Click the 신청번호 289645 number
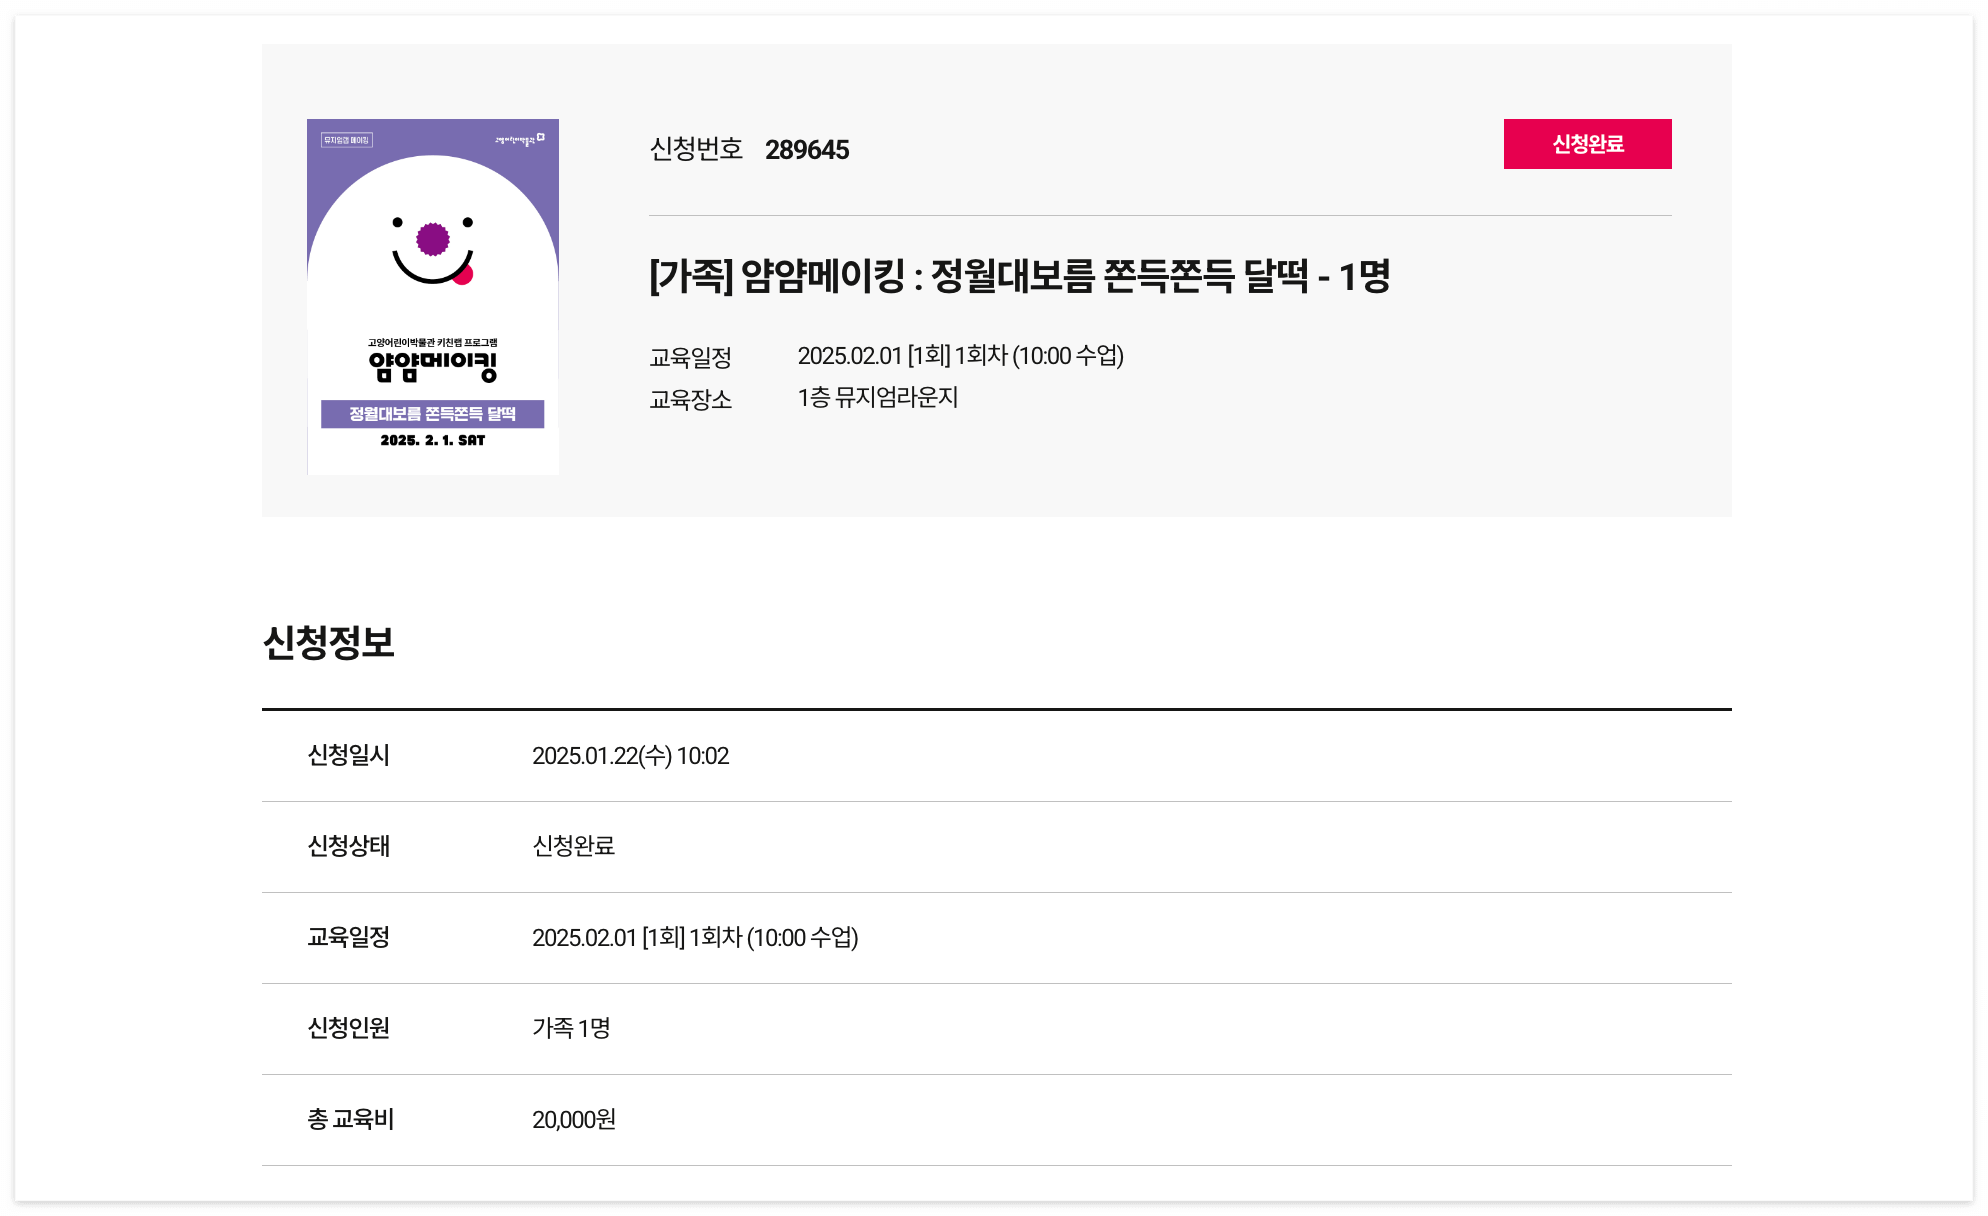This screenshot has width=1988, height=1216. click(807, 150)
